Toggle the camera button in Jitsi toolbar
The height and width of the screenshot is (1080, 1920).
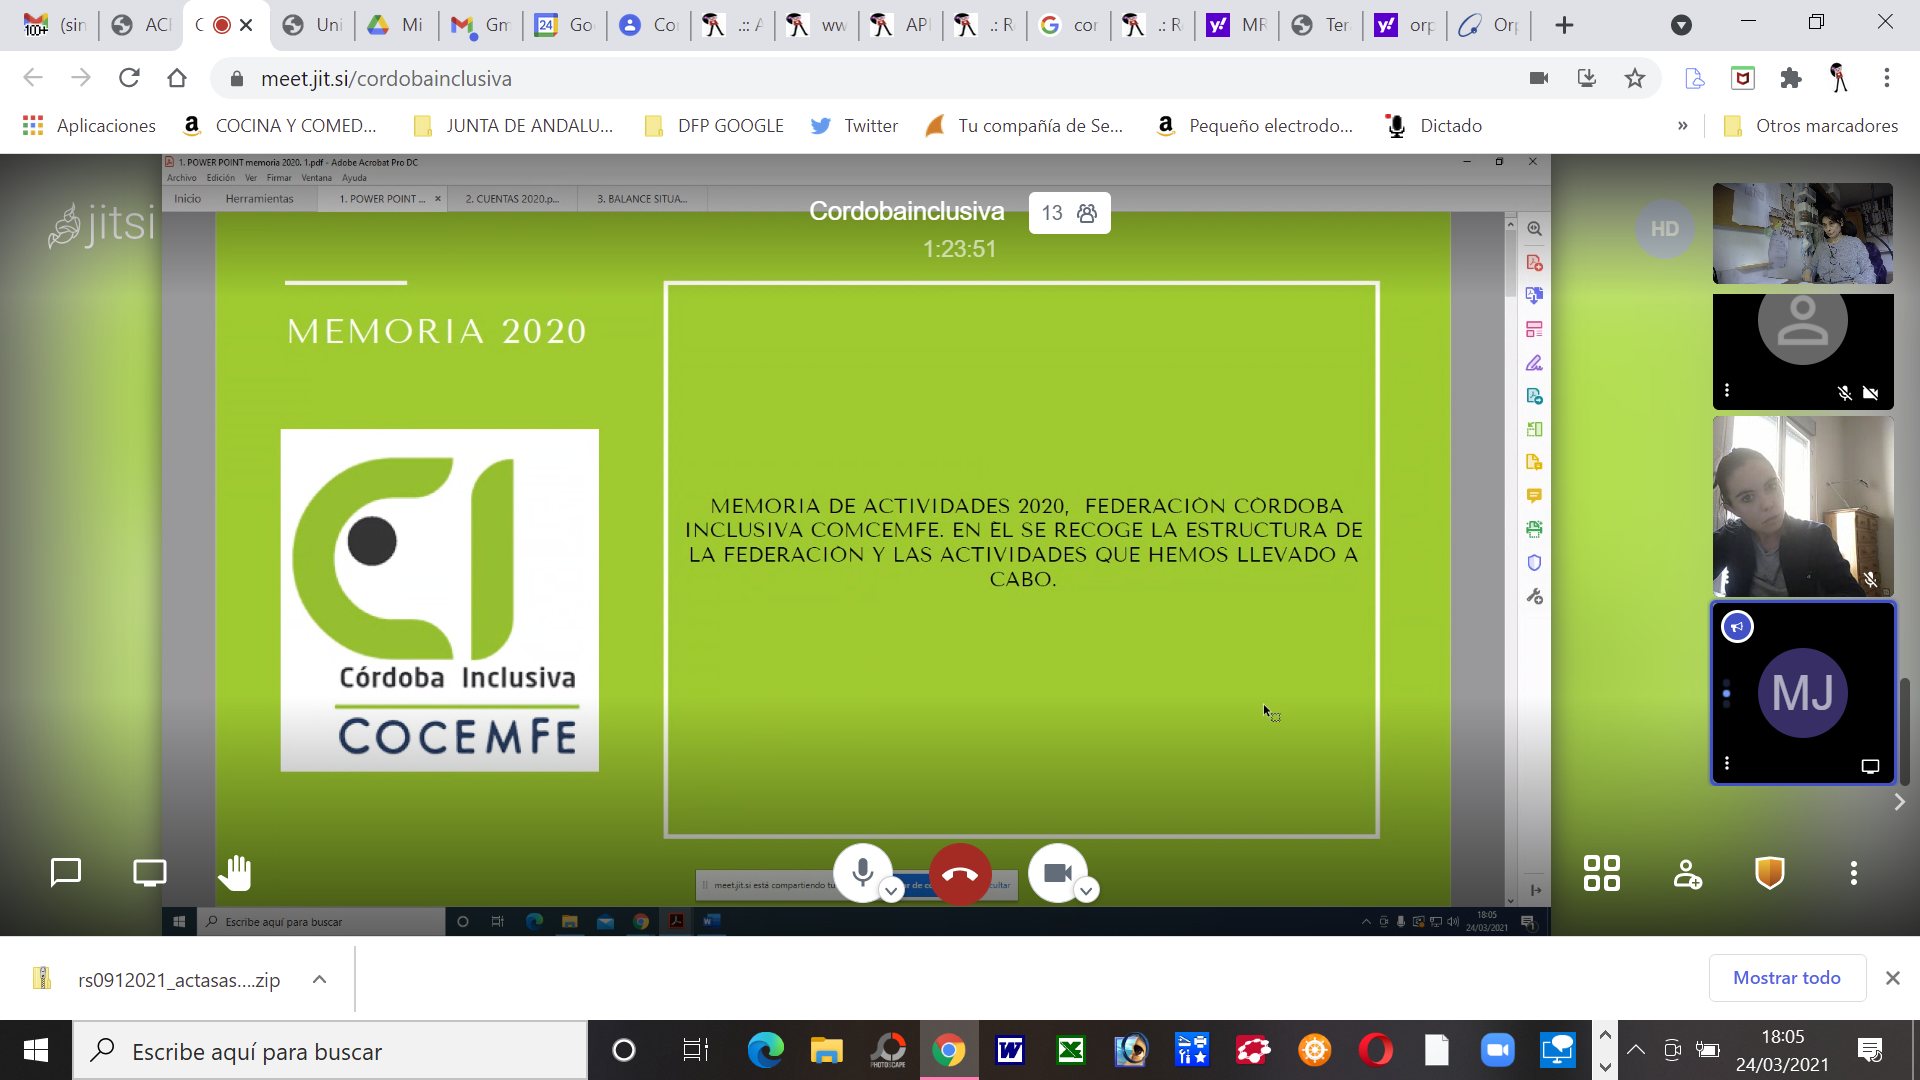click(1057, 873)
